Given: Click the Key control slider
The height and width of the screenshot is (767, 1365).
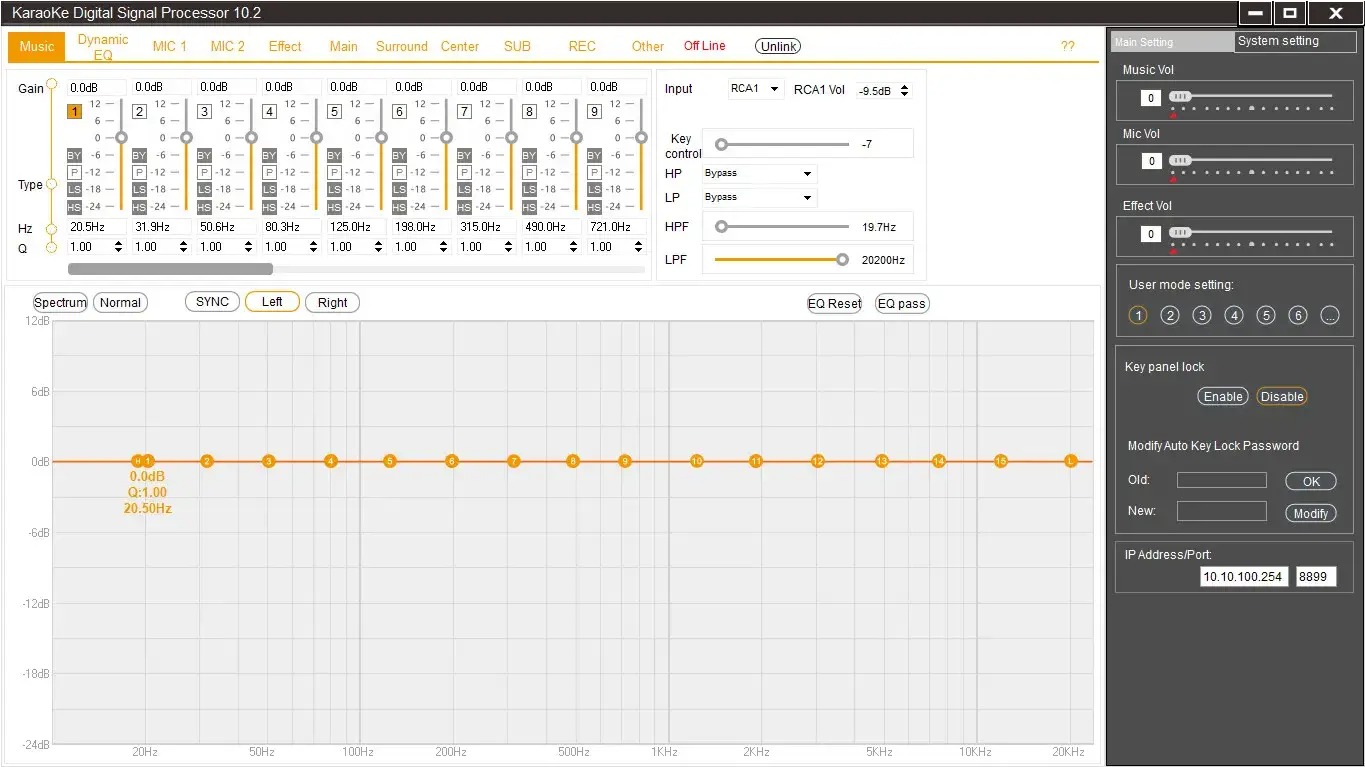Looking at the screenshot, I should [782, 144].
